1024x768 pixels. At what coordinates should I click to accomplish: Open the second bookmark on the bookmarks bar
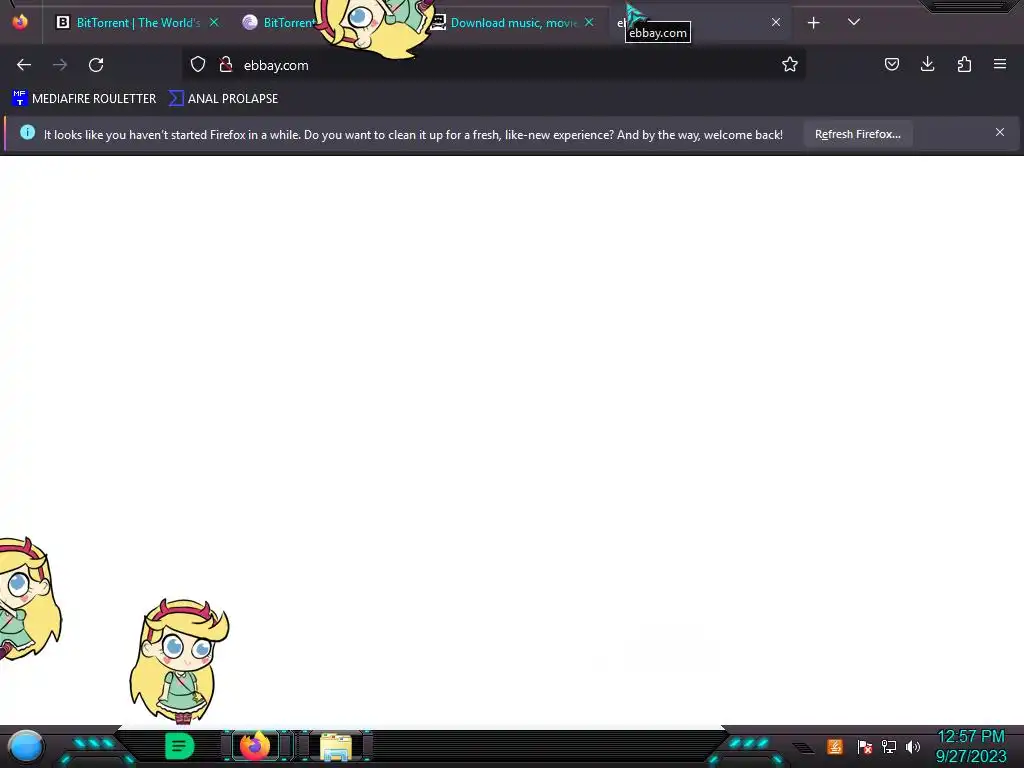[224, 99]
